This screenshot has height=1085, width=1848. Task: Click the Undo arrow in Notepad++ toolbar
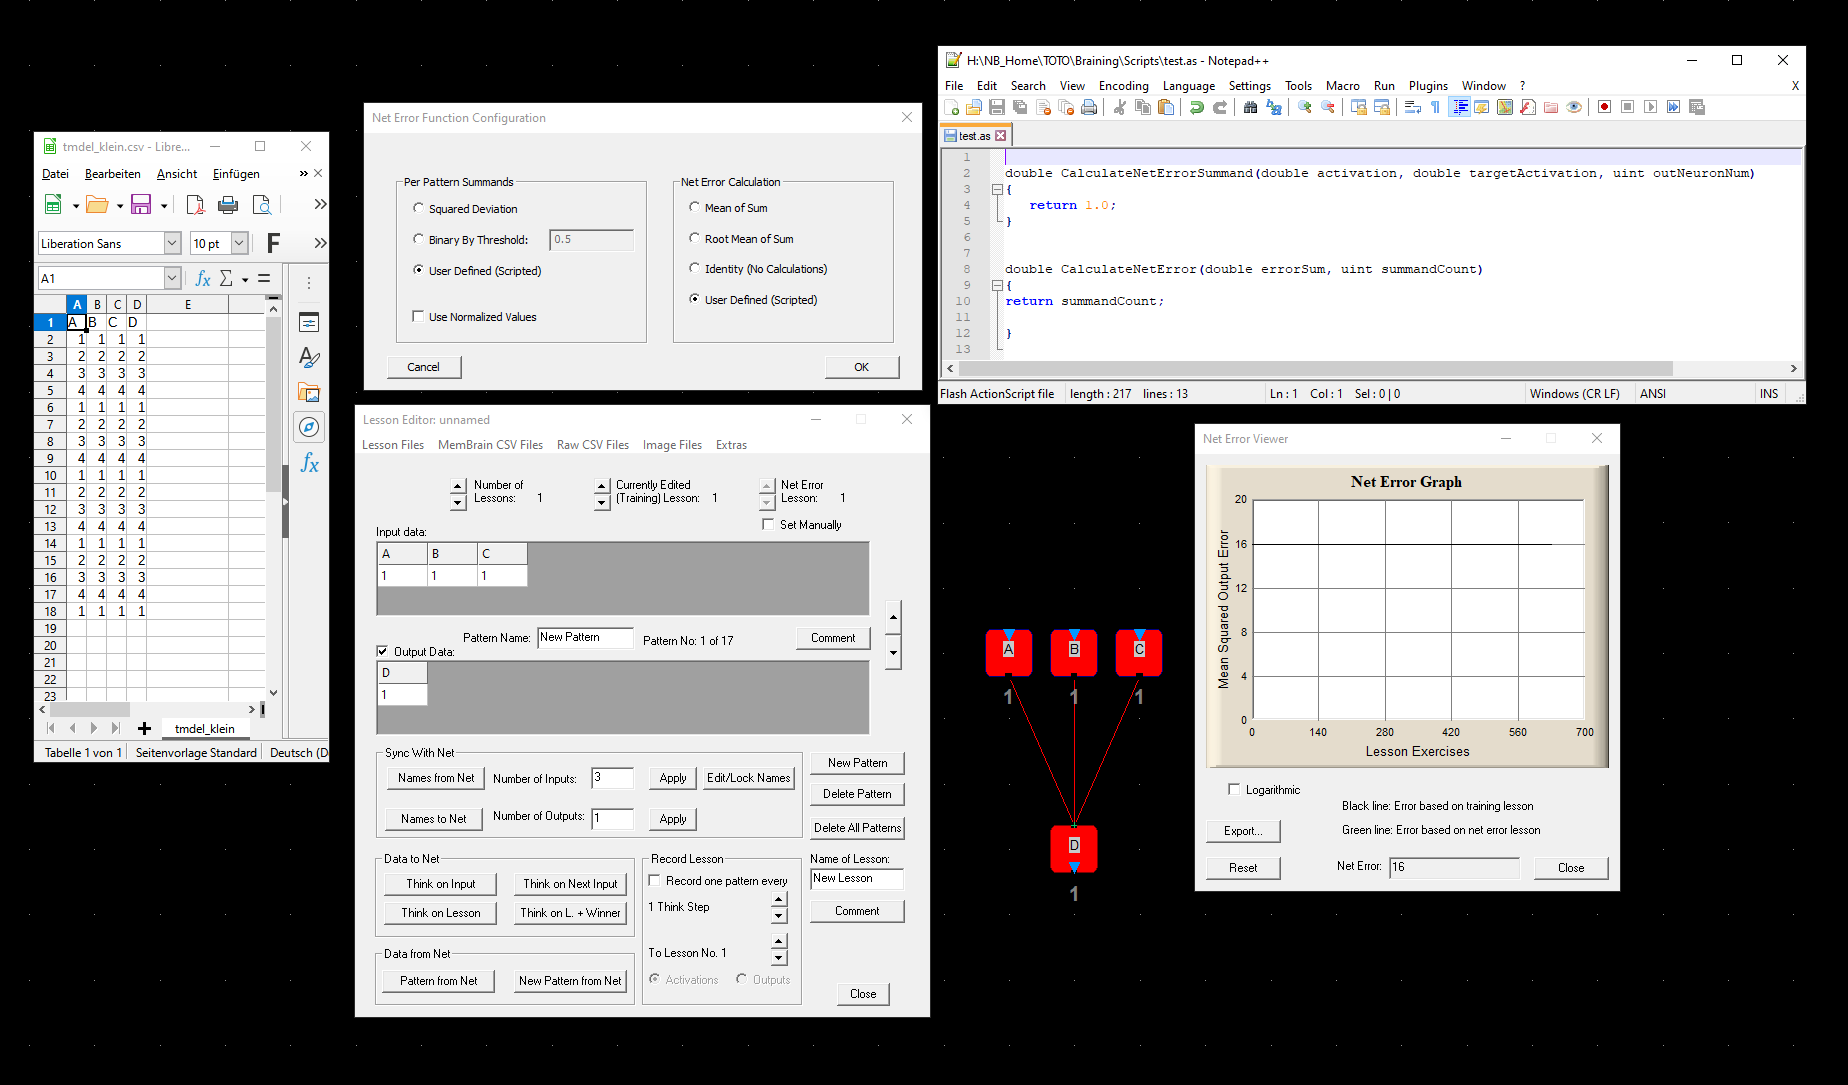tap(1196, 108)
